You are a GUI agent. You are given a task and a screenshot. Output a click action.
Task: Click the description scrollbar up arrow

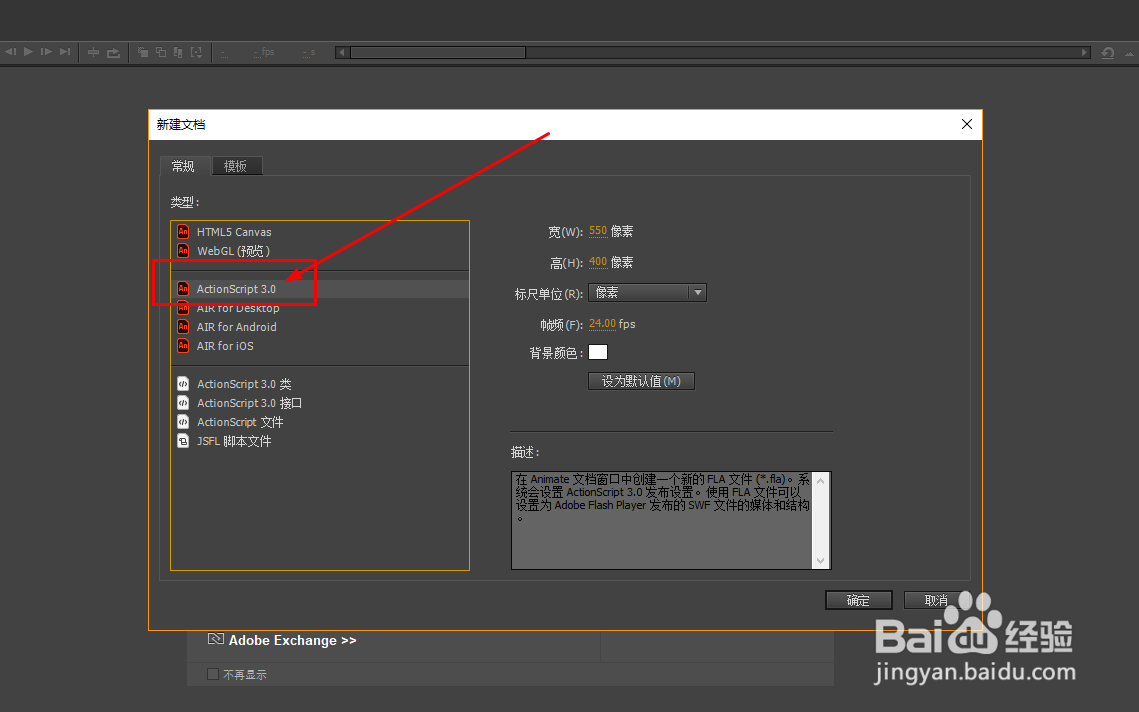point(821,481)
